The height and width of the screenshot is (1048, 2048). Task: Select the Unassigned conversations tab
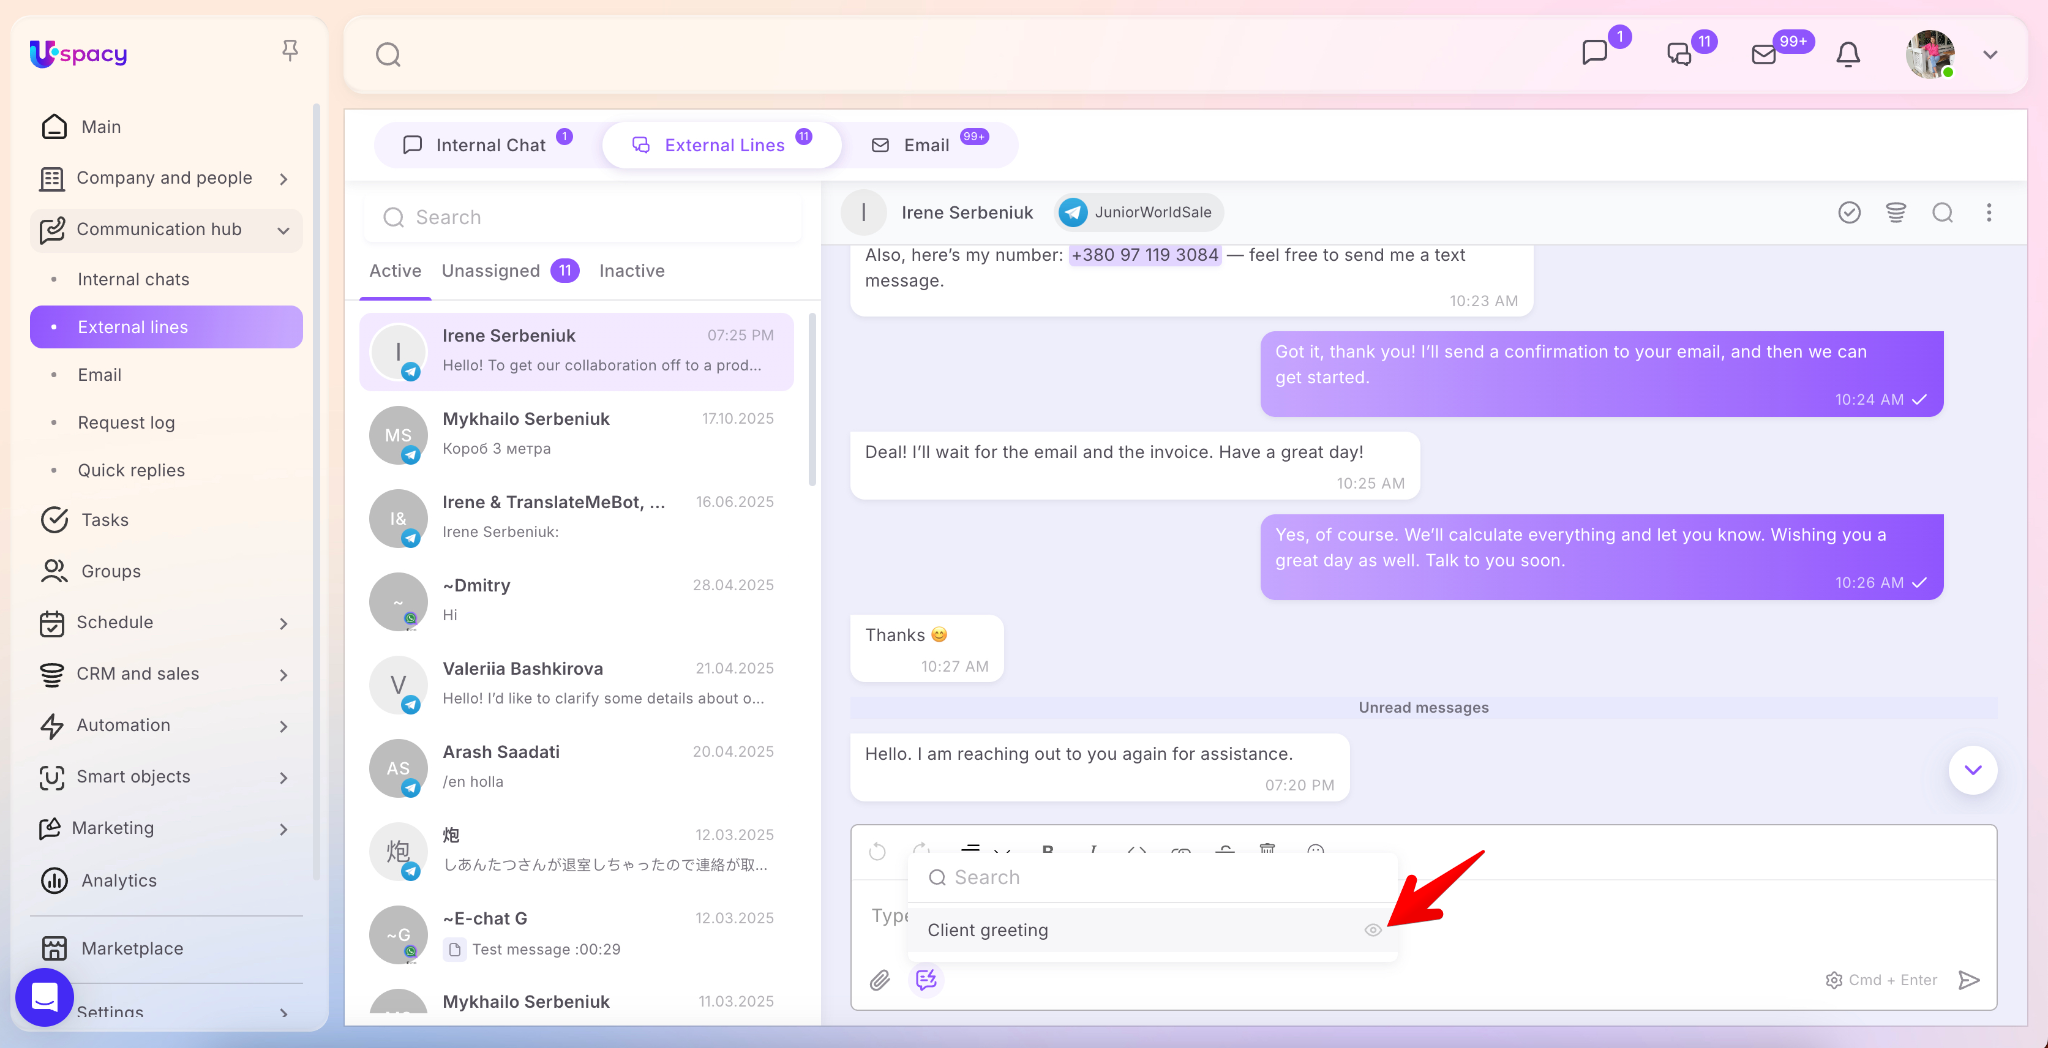491,271
